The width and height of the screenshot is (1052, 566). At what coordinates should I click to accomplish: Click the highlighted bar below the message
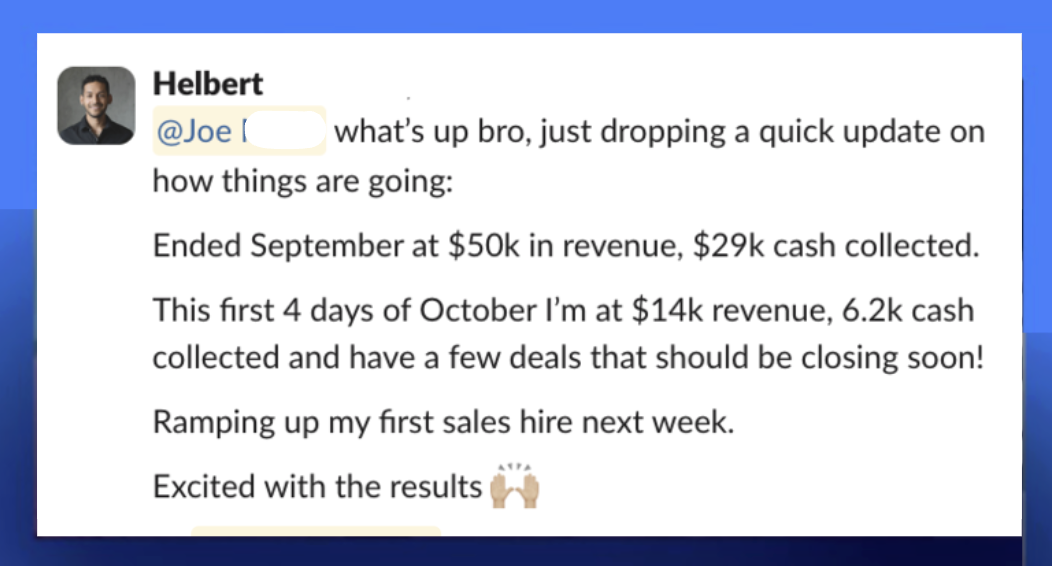[x=316, y=531]
